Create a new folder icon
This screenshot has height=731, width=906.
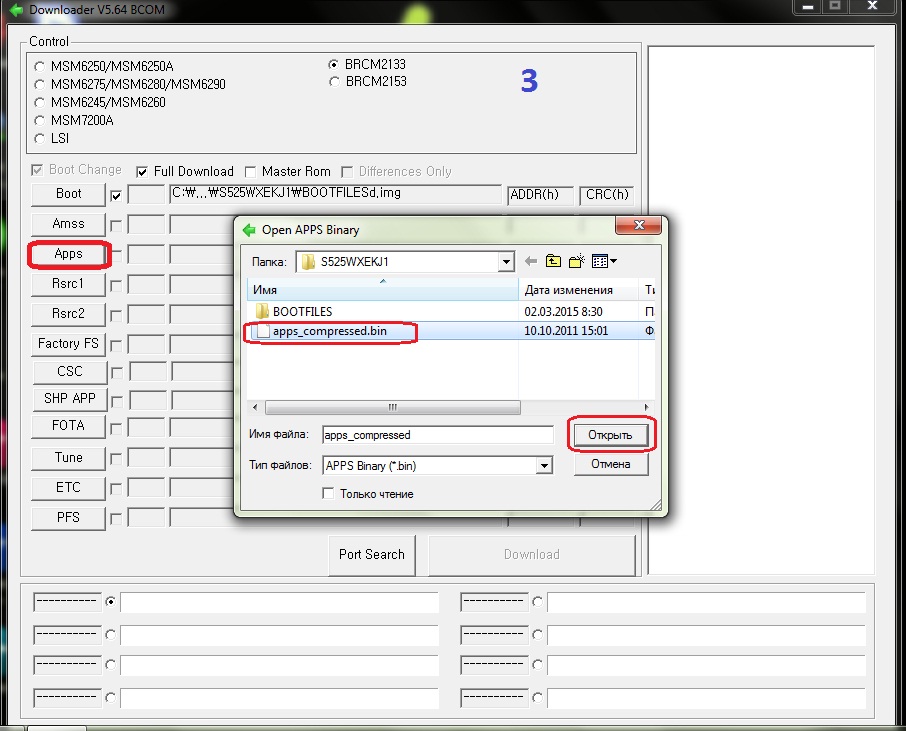pyautogui.click(x=577, y=262)
